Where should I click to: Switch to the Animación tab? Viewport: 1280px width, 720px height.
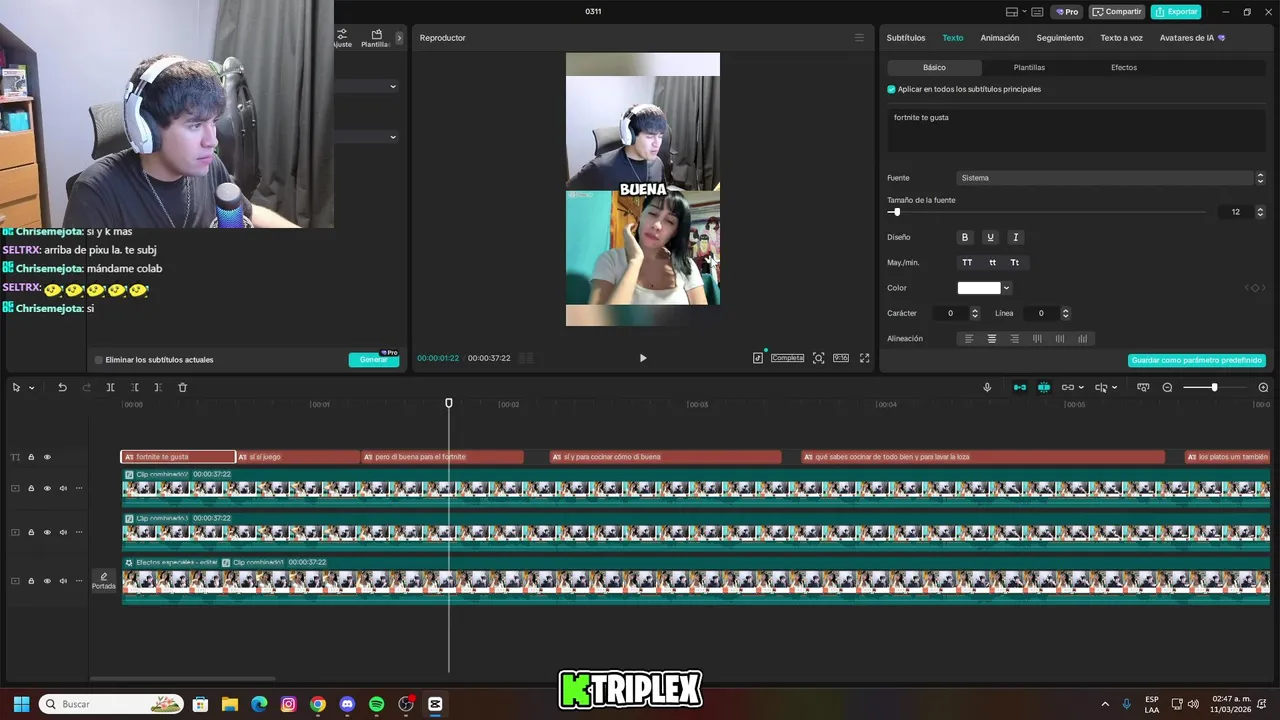point(1000,38)
